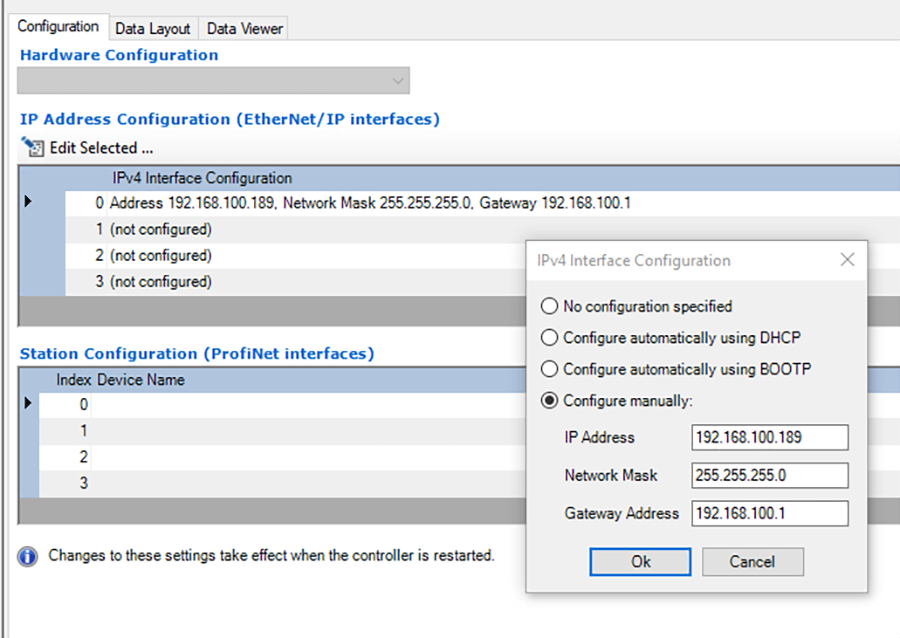Close the IPv4 Interface Configuration dialog
This screenshot has height=638, width=900.
847,260
